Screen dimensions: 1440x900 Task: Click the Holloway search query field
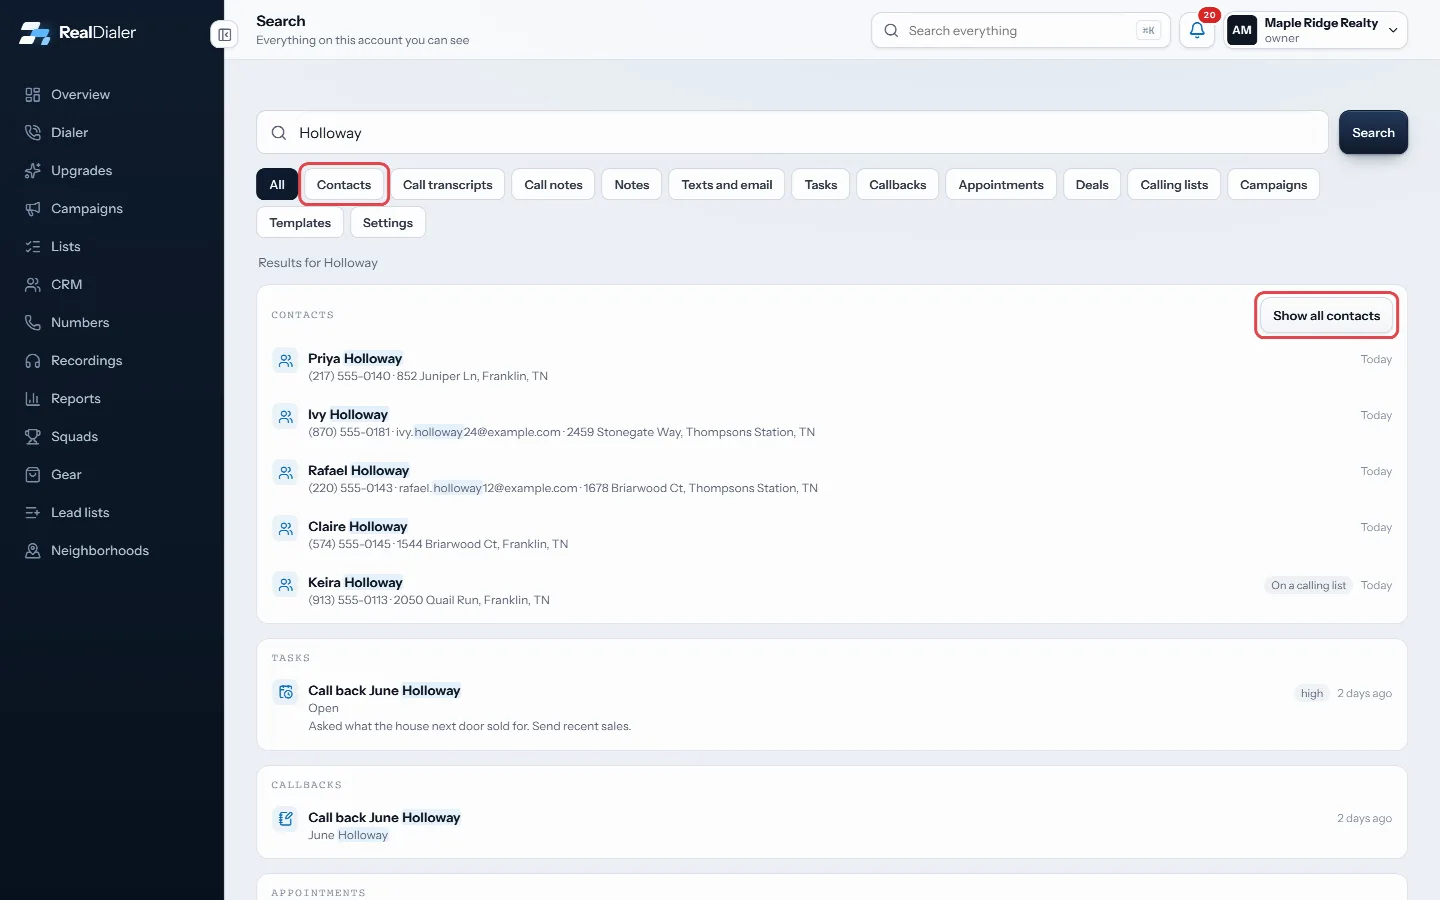(792, 133)
